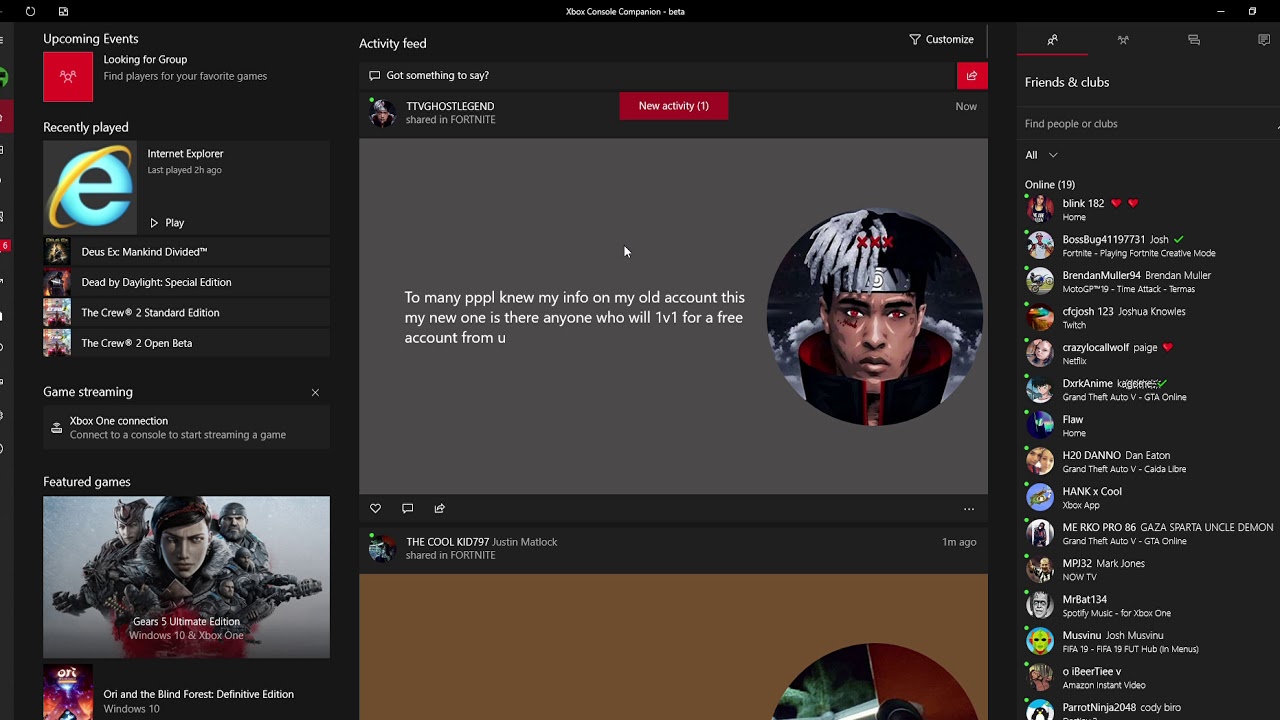Open the Internet Explorer game thumbnail

[90, 188]
